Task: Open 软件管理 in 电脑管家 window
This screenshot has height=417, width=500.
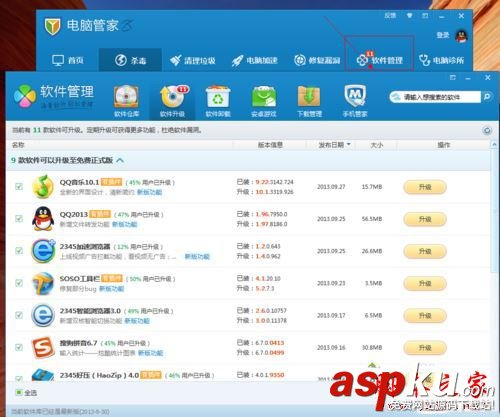Action: pos(379,60)
